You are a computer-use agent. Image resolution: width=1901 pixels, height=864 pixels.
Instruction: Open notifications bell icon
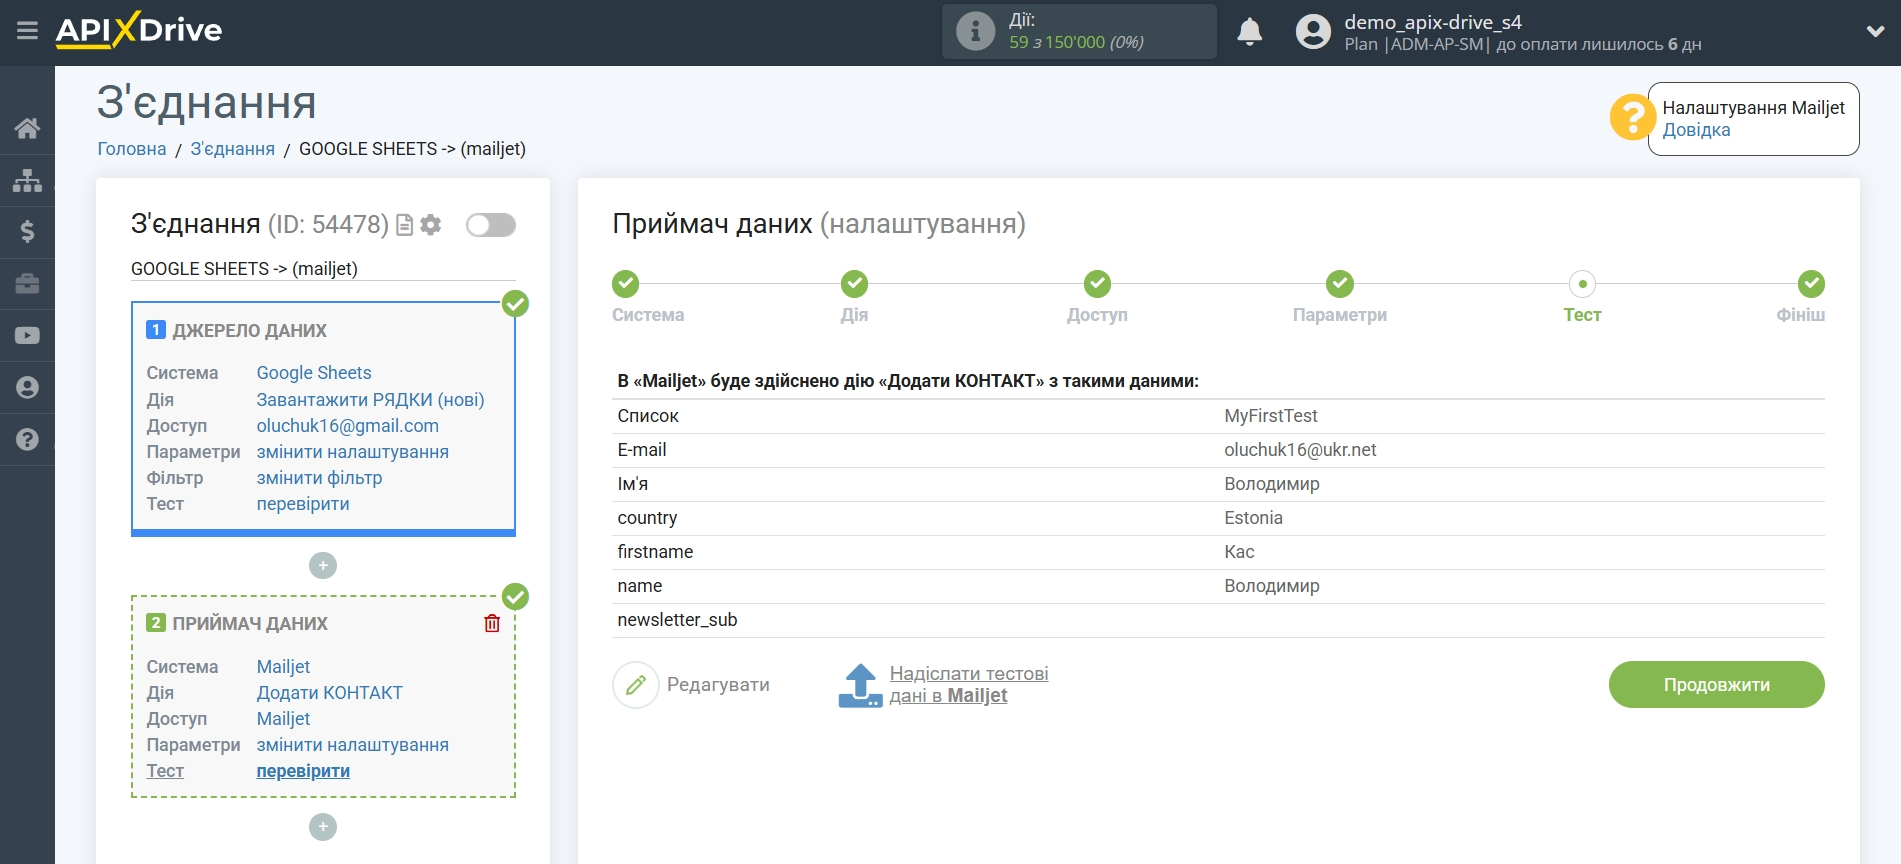pyautogui.click(x=1249, y=31)
